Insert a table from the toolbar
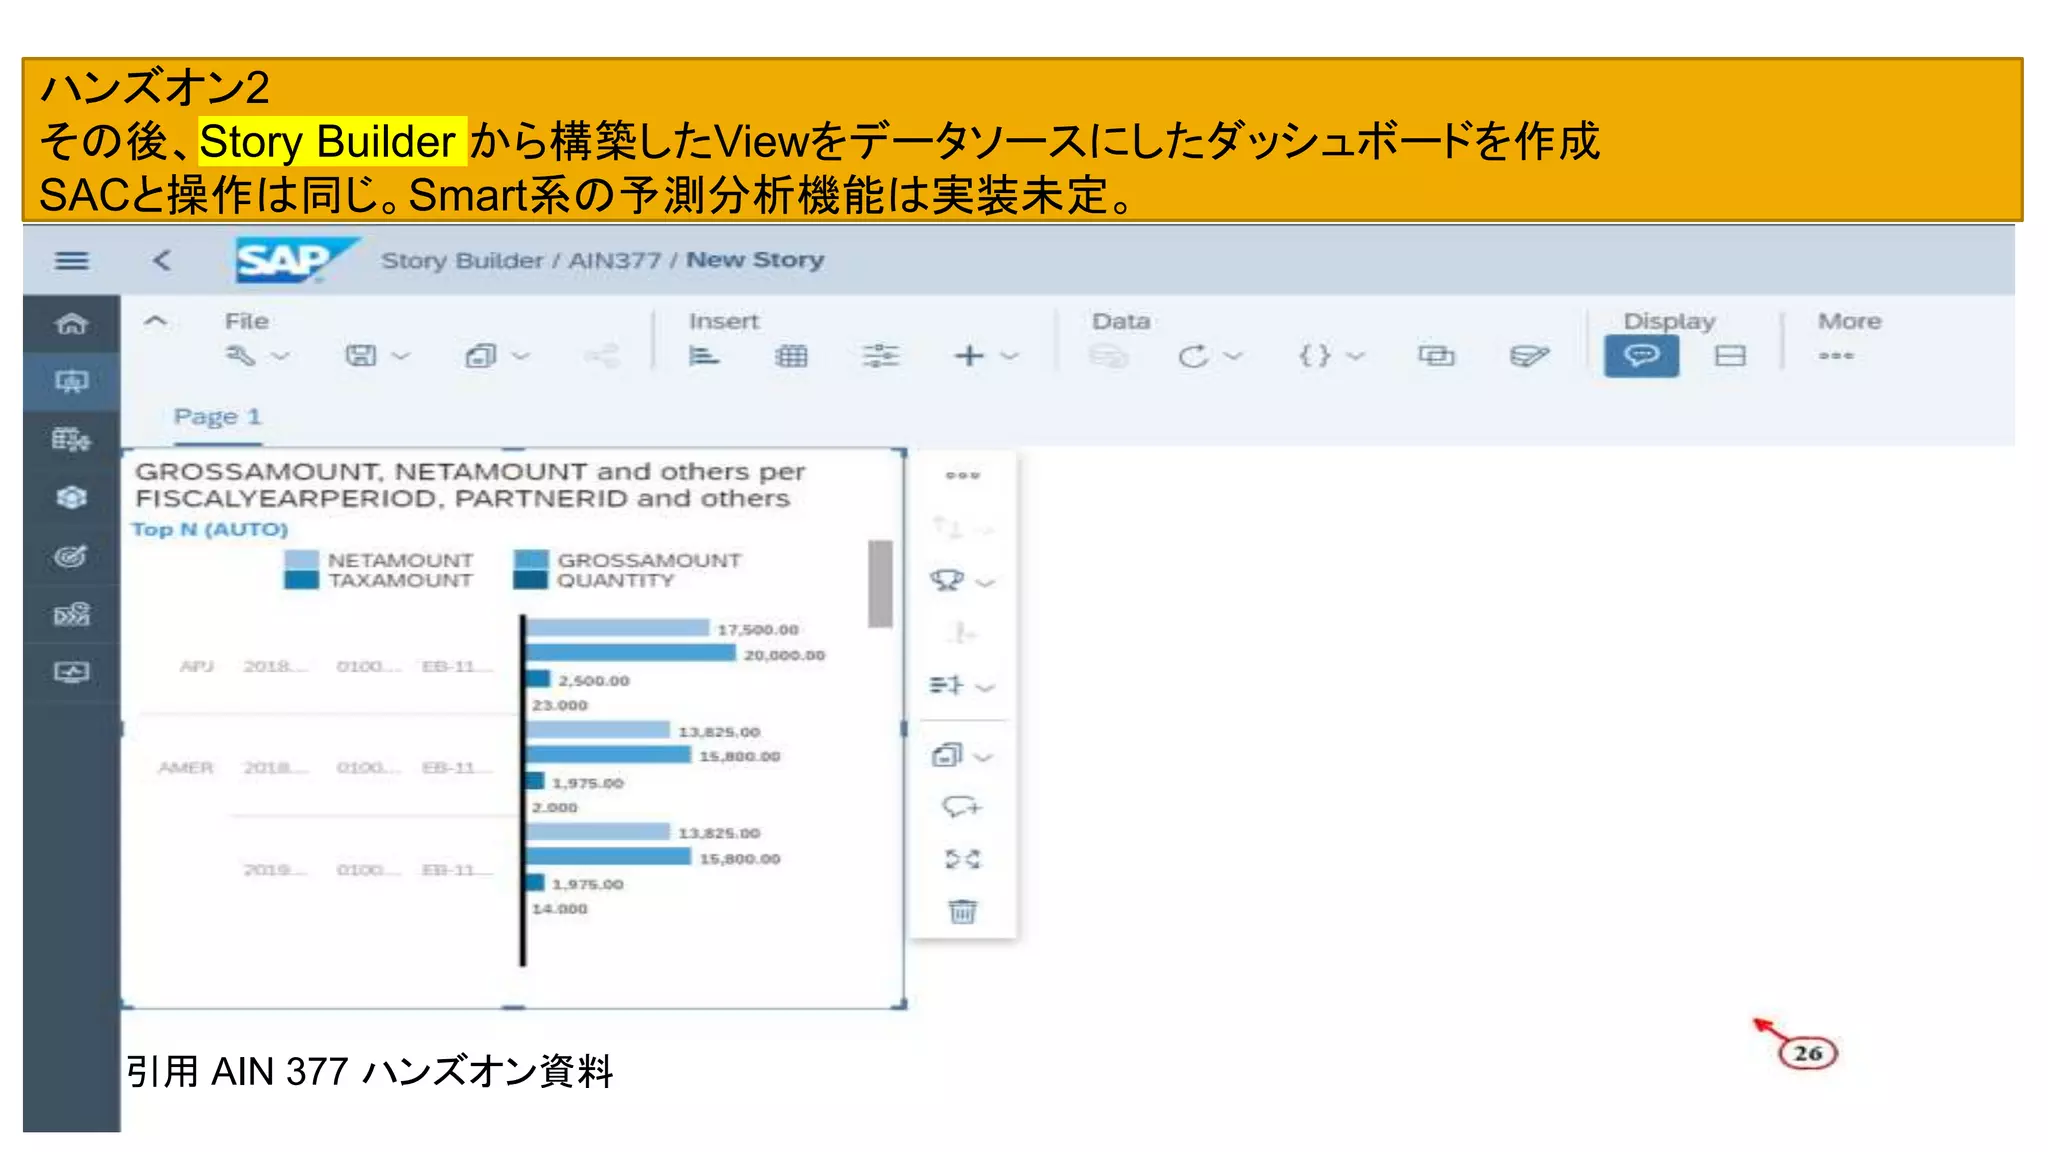This screenshot has height=1152, width=2048. pos(791,356)
